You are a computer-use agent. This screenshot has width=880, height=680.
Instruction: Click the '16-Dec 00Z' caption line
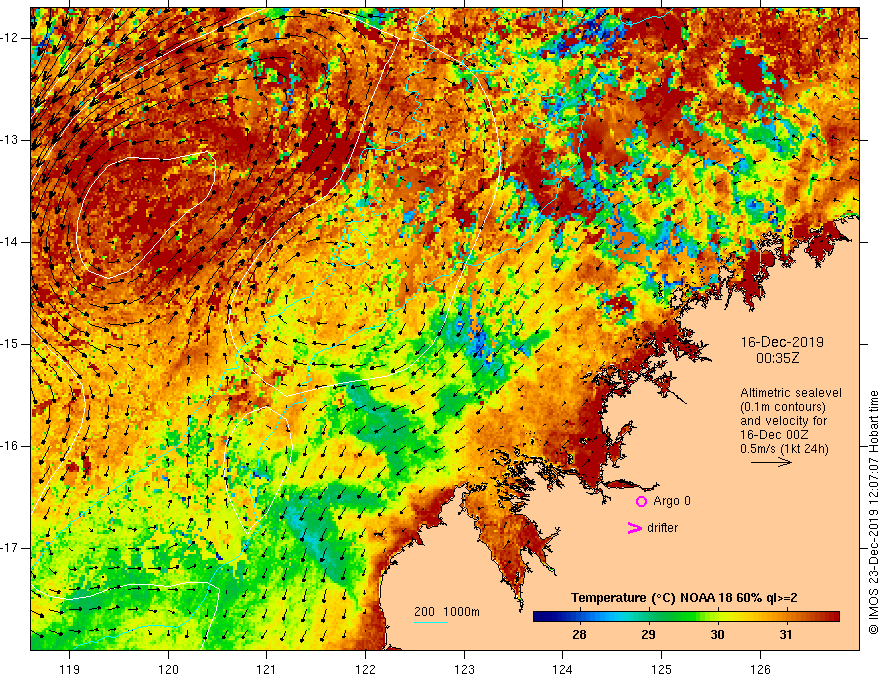tap(773, 435)
